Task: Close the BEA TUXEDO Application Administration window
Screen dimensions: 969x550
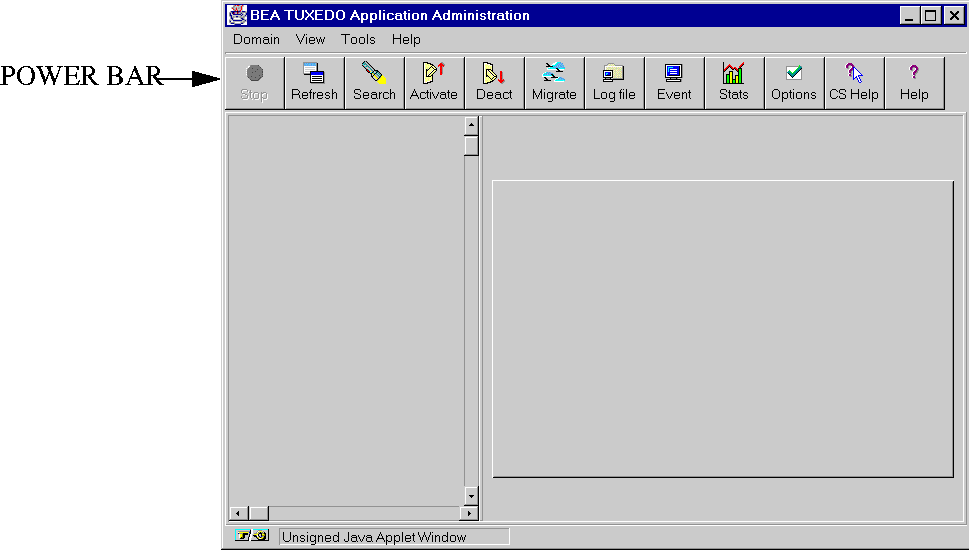Action: 954,15
